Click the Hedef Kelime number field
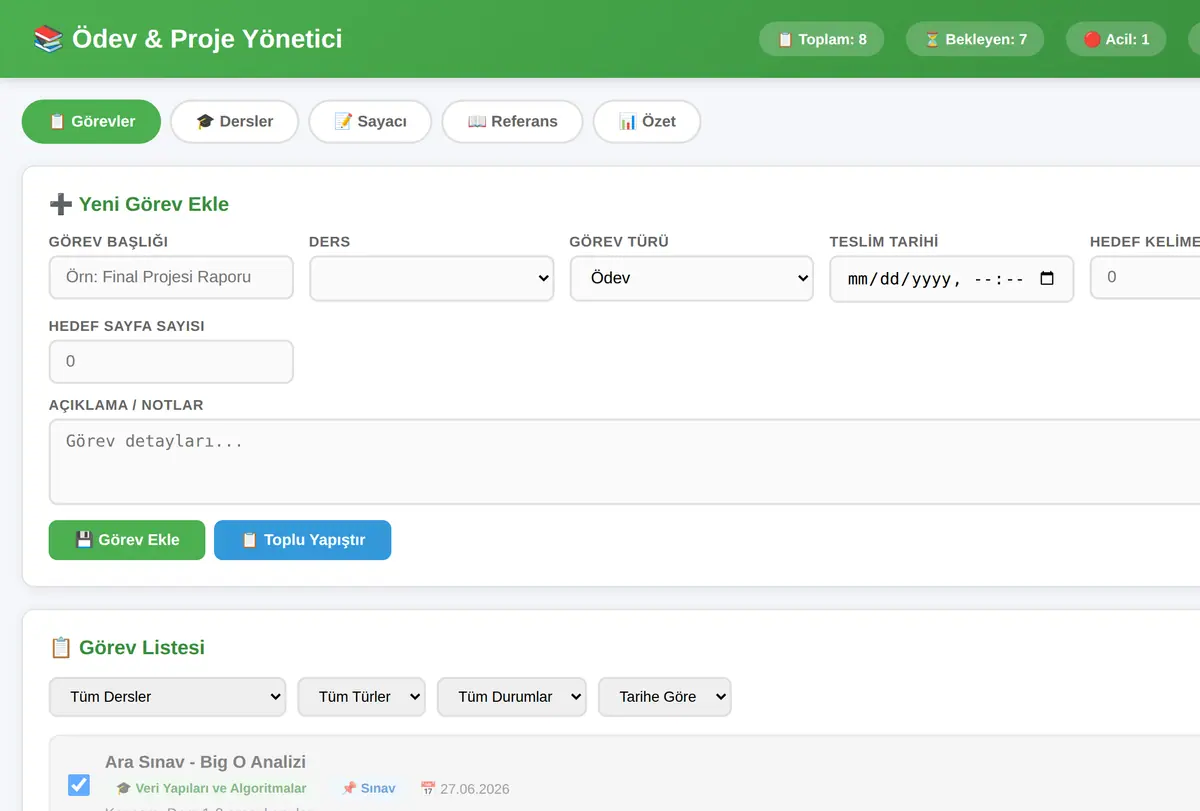Viewport: 1200px width, 811px height. point(1145,277)
